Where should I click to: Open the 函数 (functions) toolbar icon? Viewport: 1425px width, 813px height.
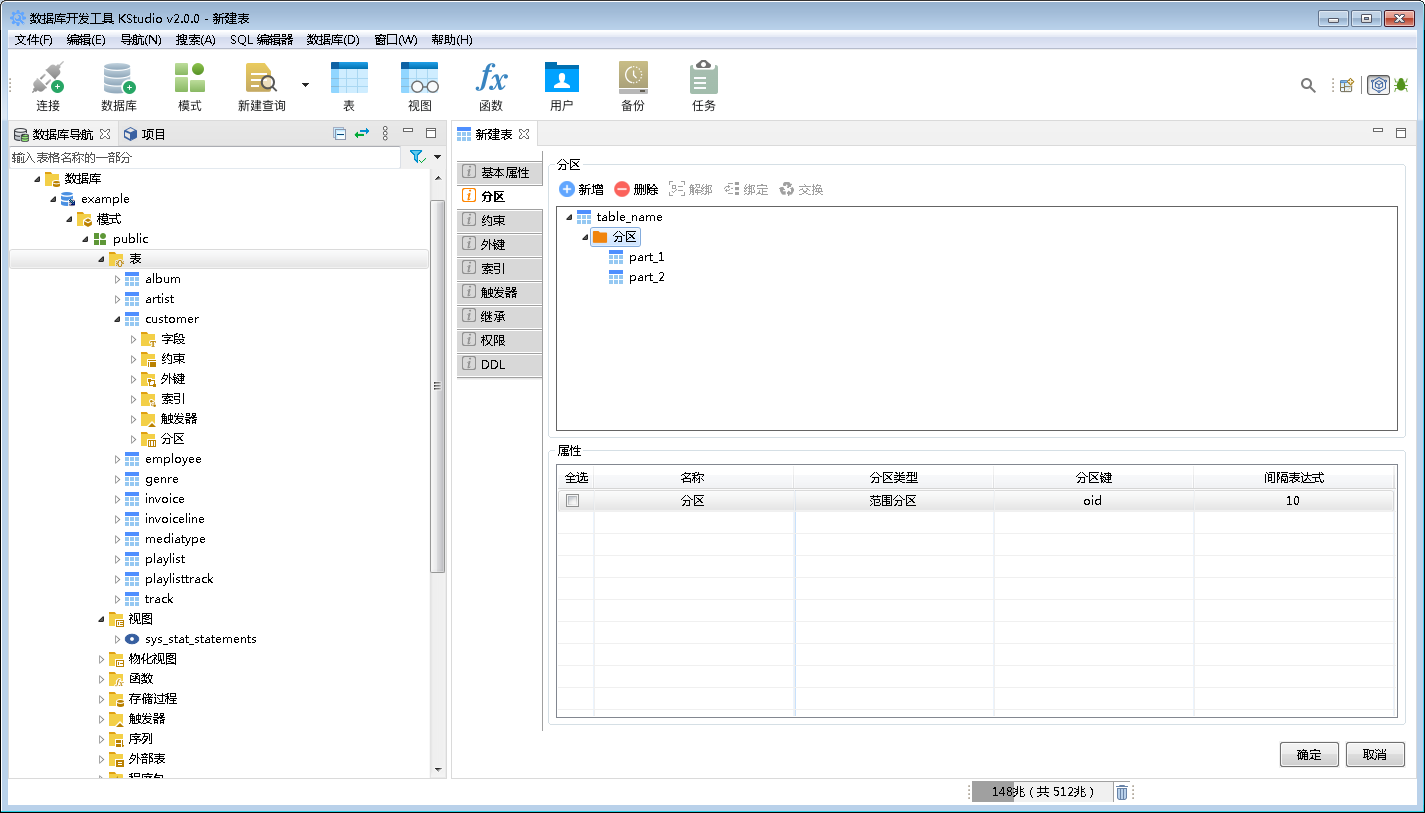point(491,84)
